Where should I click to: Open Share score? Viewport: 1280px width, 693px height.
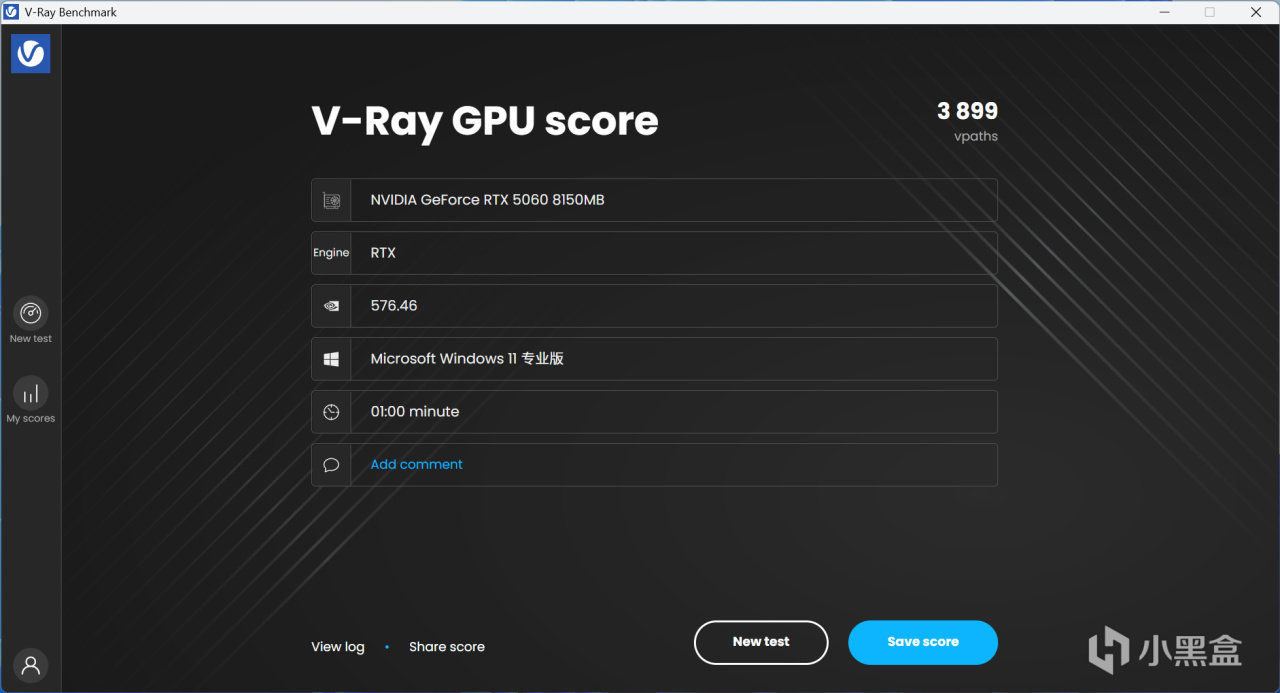point(447,646)
